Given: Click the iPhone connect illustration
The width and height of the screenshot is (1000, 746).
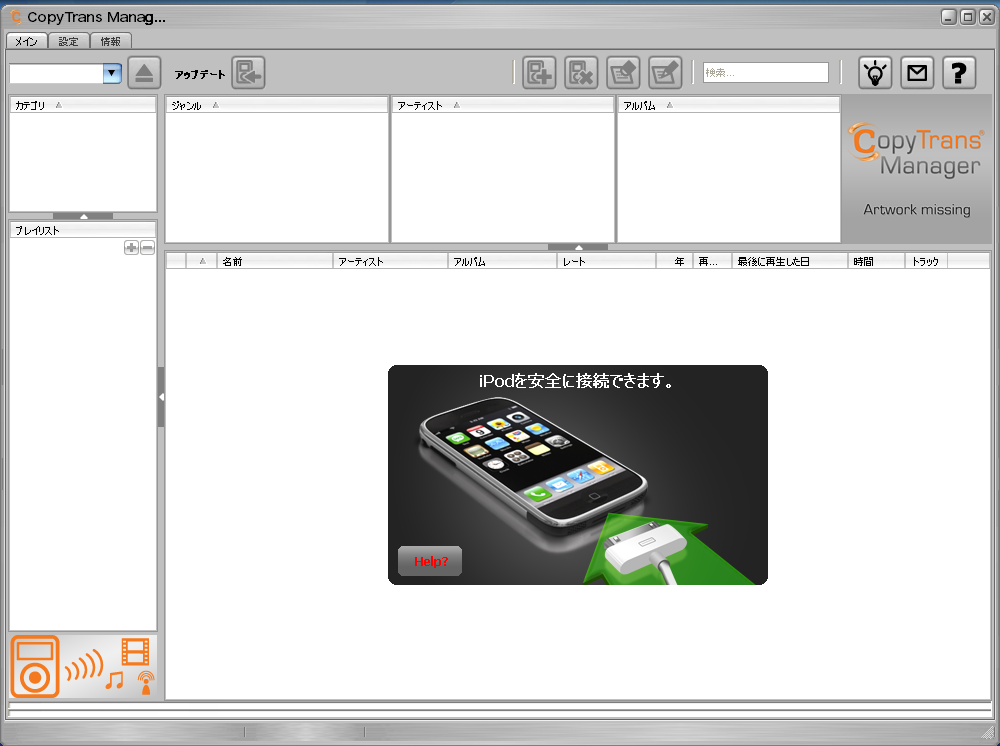Looking at the screenshot, I should 578,475.
